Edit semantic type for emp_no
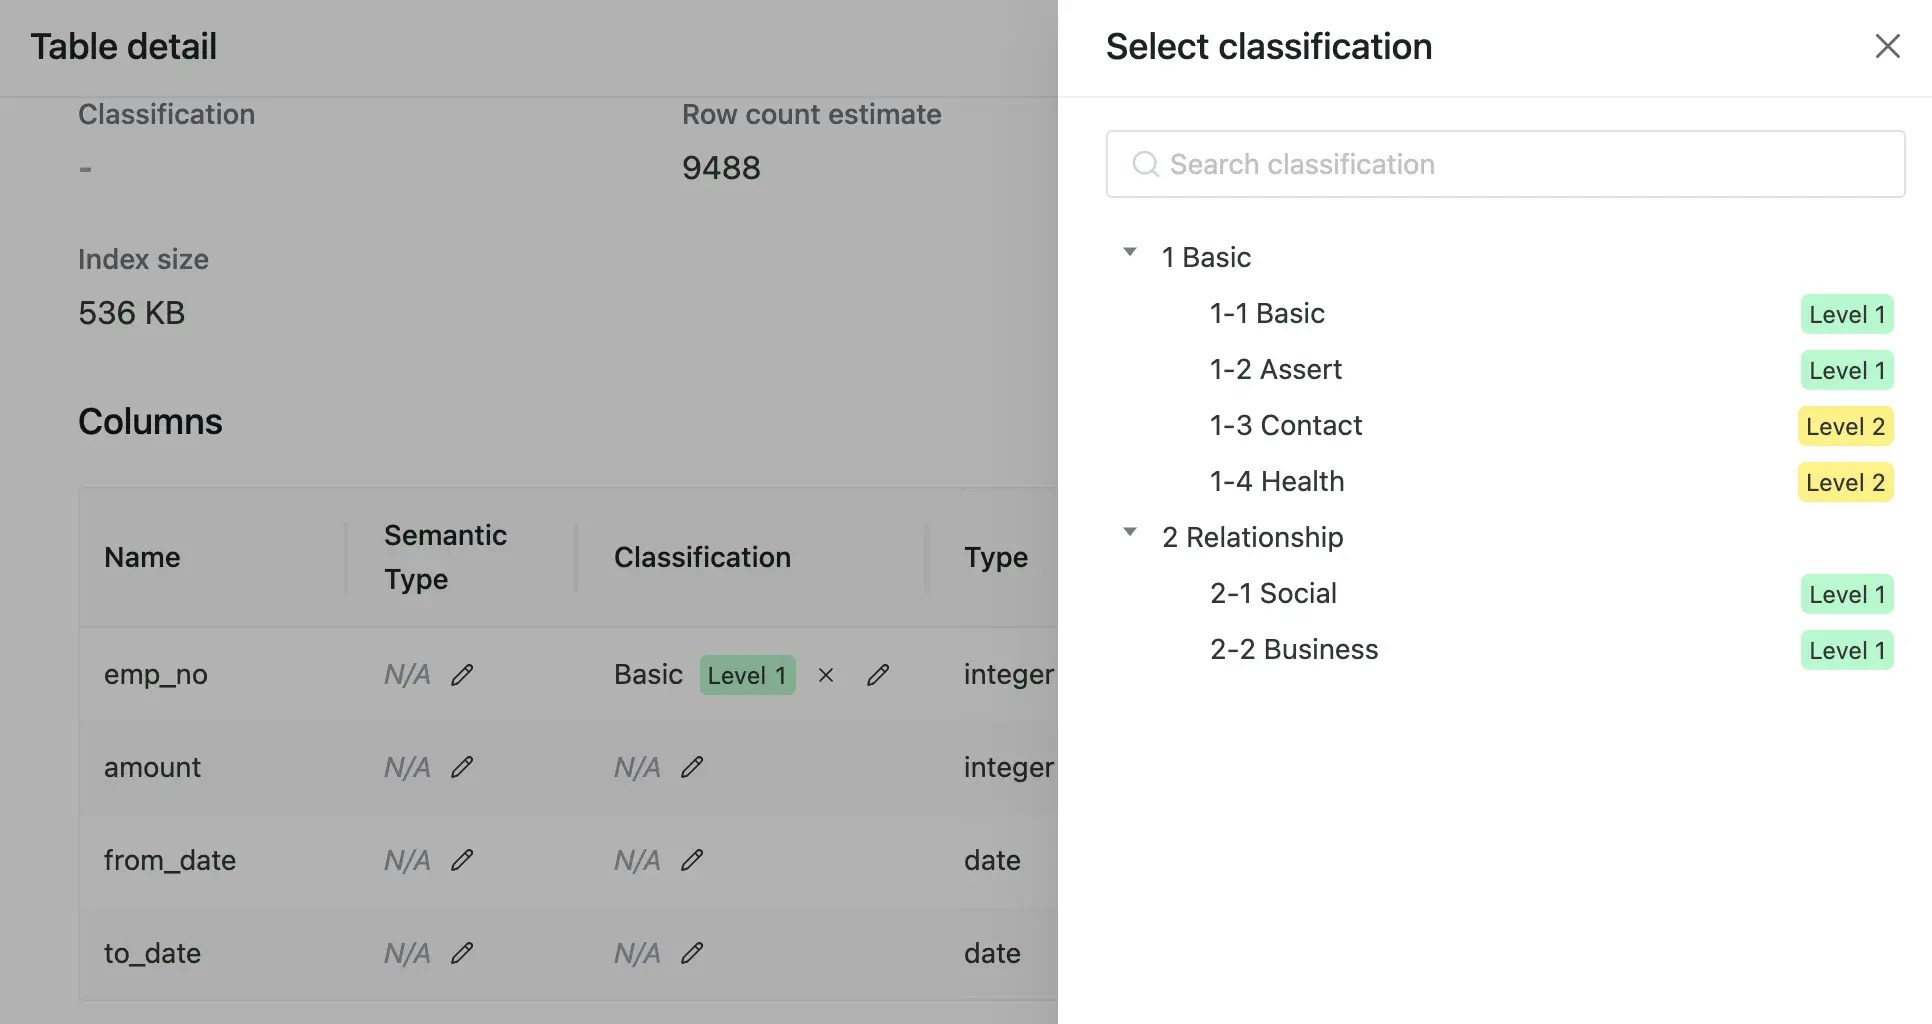This screenshot has height=1024, width=1932. pyautogui.click(x=462, y=675)
